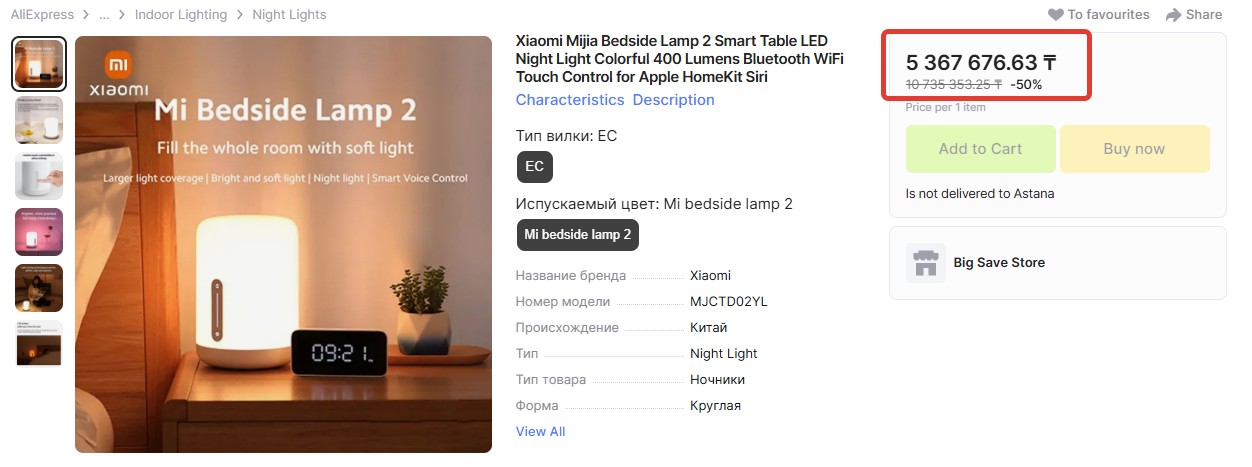This screenshot has height=467, width=1252.
Task: Select the Mi bedside lamp 2 color option
Action: coord(578,235)
